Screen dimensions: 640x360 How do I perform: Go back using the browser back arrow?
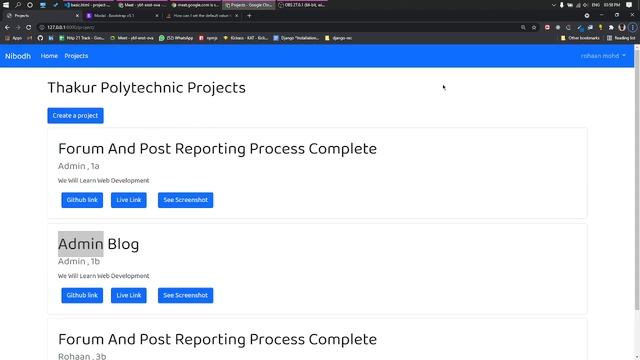pos(7,27)
